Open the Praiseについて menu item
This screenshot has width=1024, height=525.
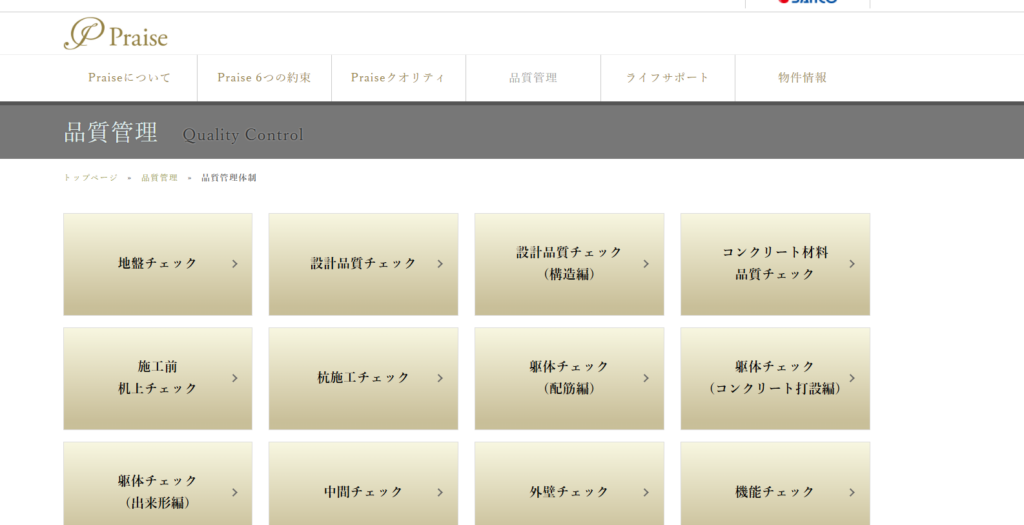point(129,78)
